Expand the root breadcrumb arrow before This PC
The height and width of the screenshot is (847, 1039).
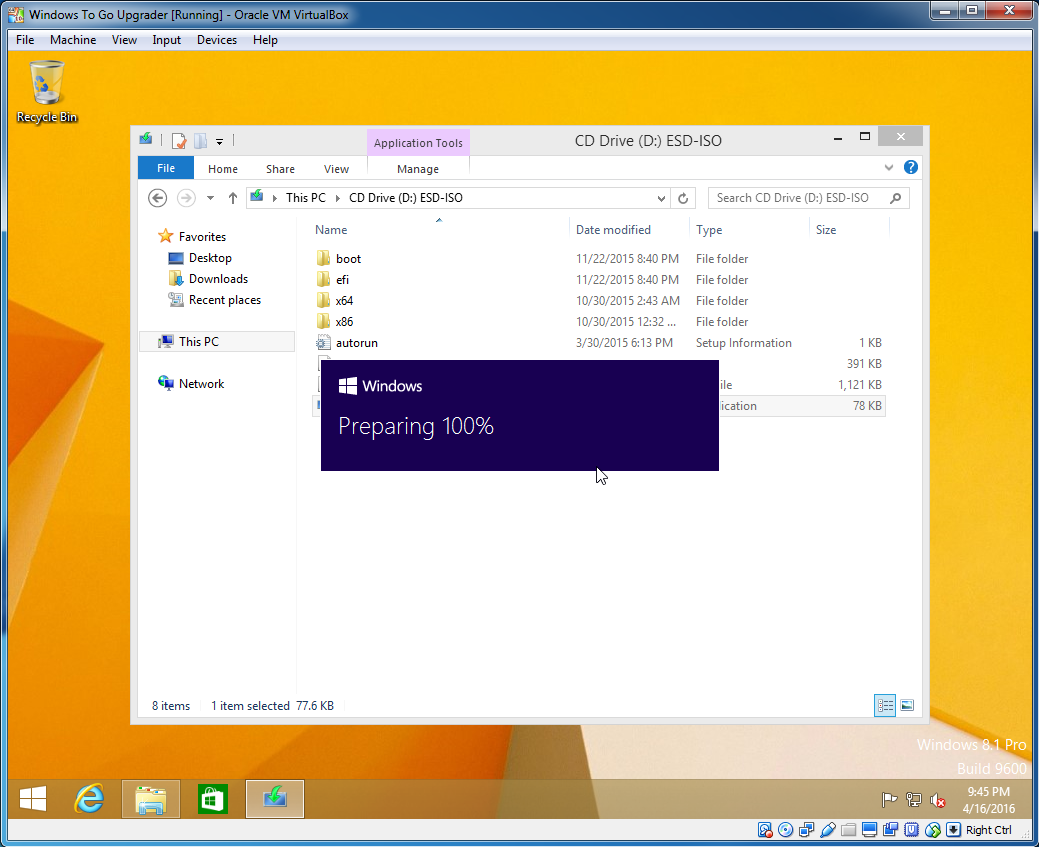274,198
